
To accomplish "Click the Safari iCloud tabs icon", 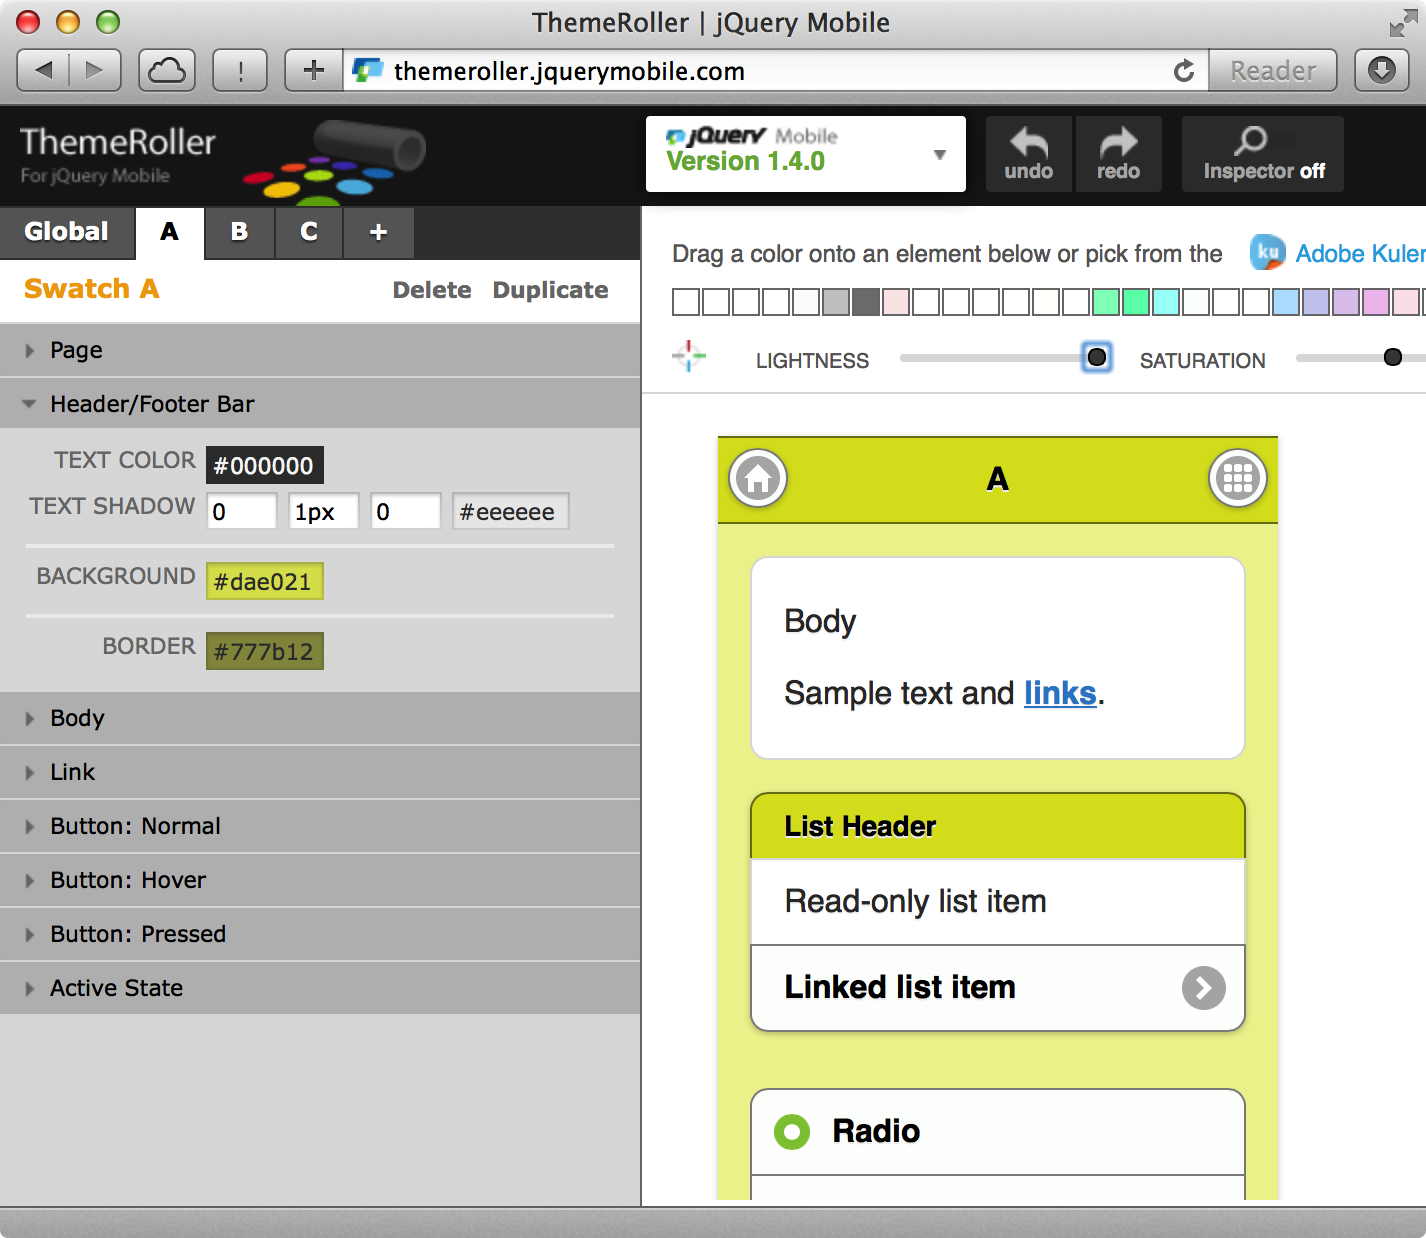I will point(167,71).
